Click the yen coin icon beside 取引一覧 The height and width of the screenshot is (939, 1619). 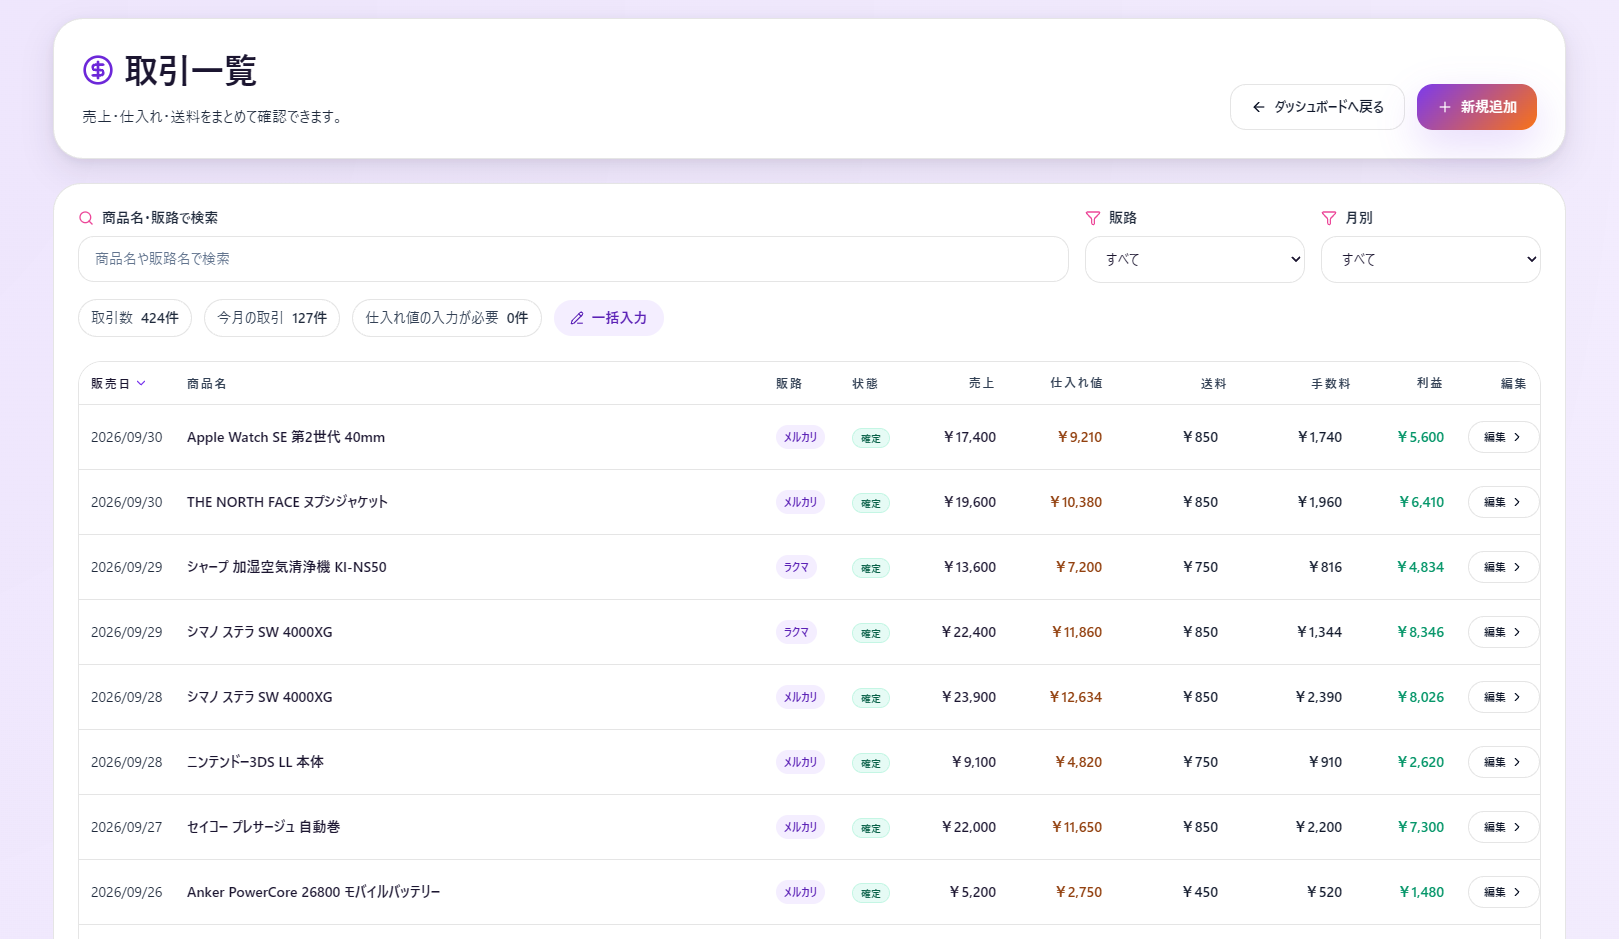coord(98,70)
